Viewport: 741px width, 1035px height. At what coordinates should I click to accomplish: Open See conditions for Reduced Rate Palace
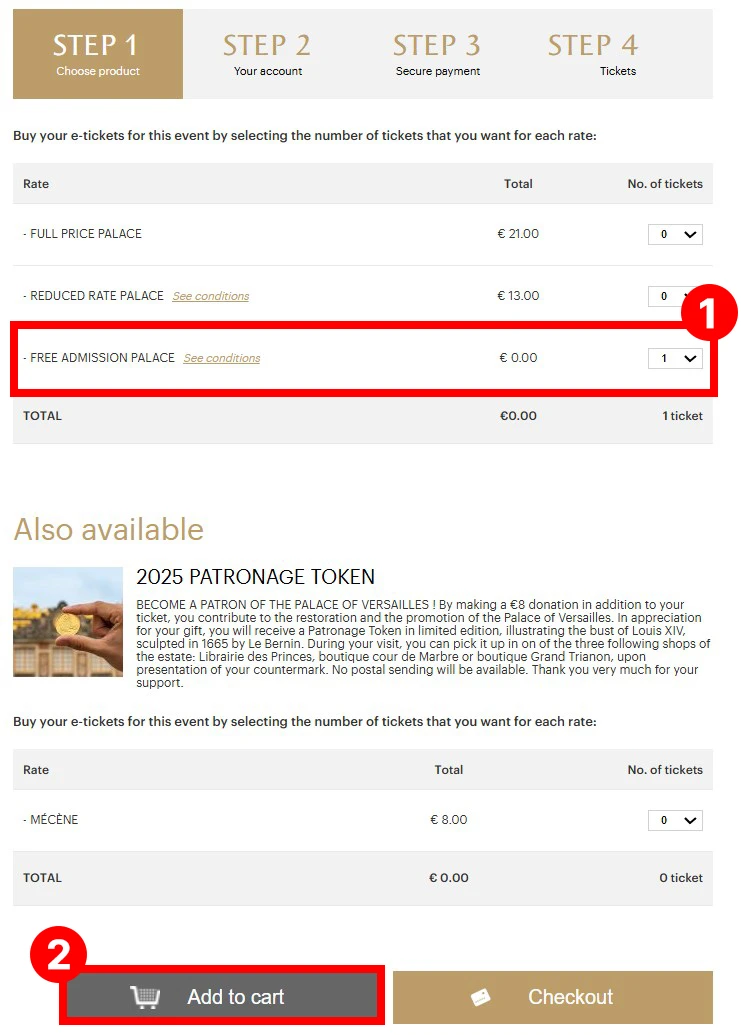(210, 296)
